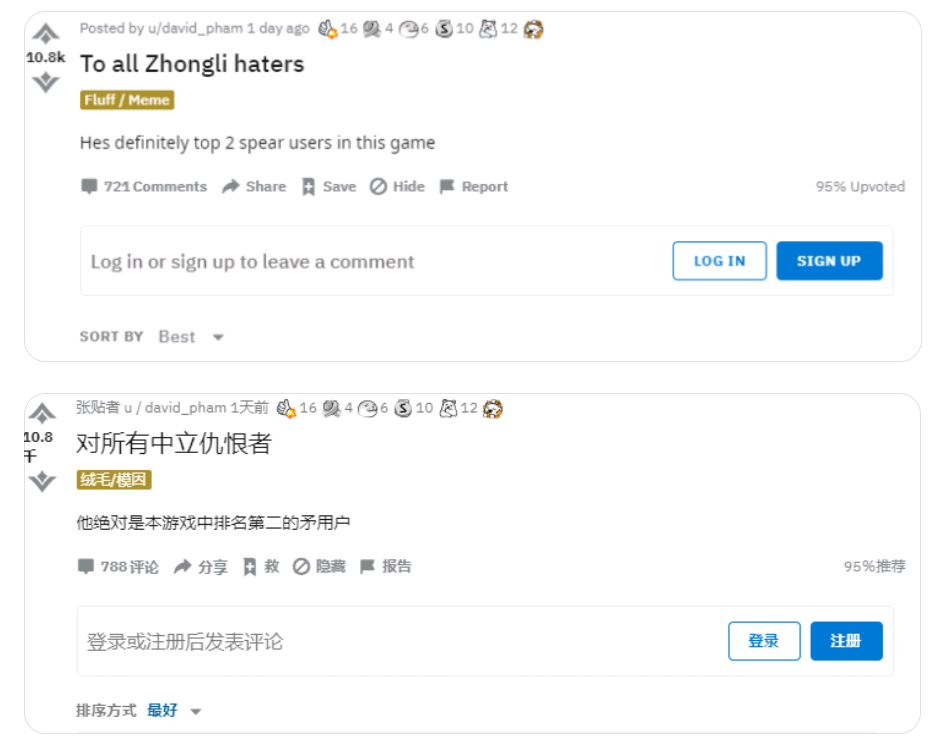The image size is (938, 742).
Task: Downvote the English Zhongli haters post
Action: [x=45, y=82]
